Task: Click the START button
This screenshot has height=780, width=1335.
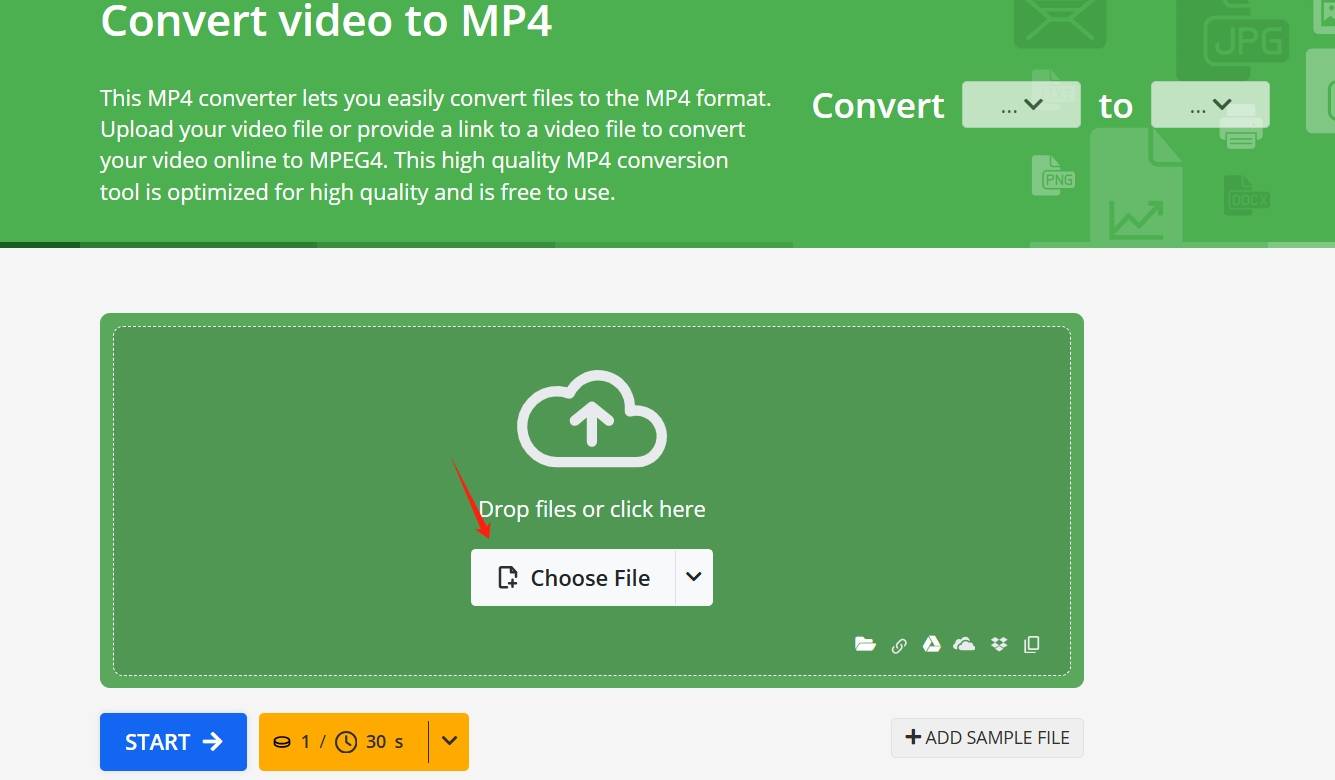Action: [x=172, y=741]
